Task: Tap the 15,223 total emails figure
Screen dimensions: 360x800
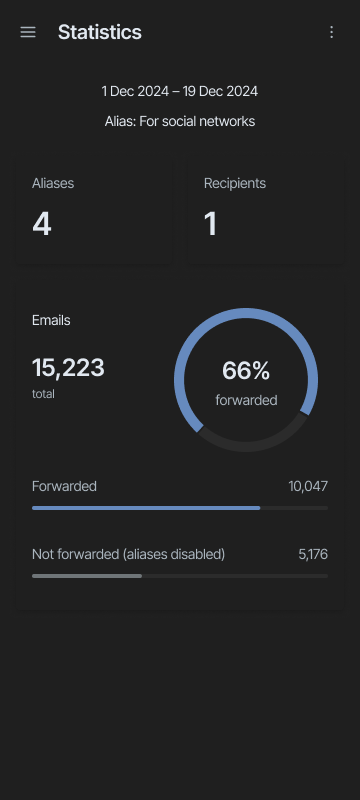Action: [x=68, y=368]
